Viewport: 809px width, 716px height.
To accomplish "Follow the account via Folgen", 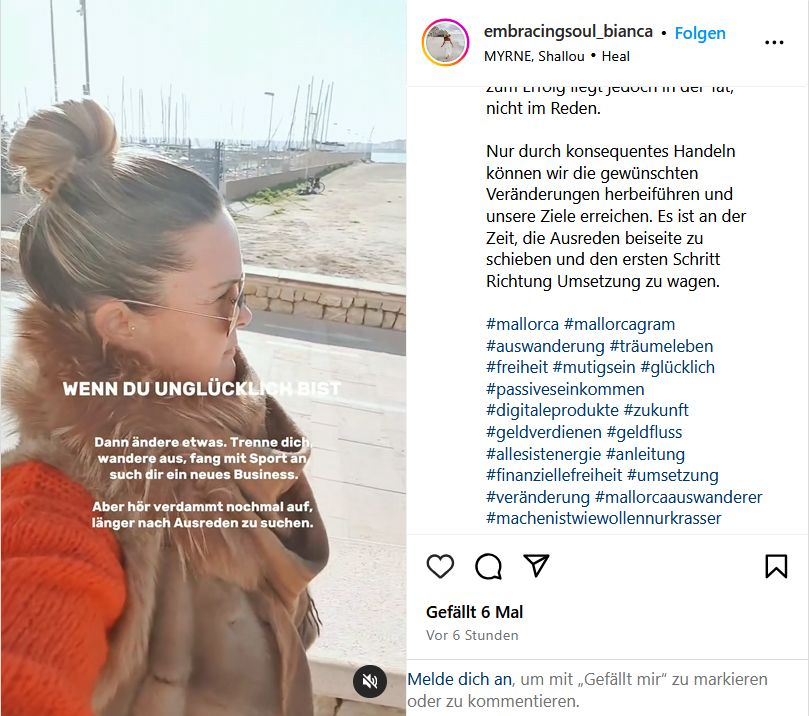I will (x=700, y=33).
